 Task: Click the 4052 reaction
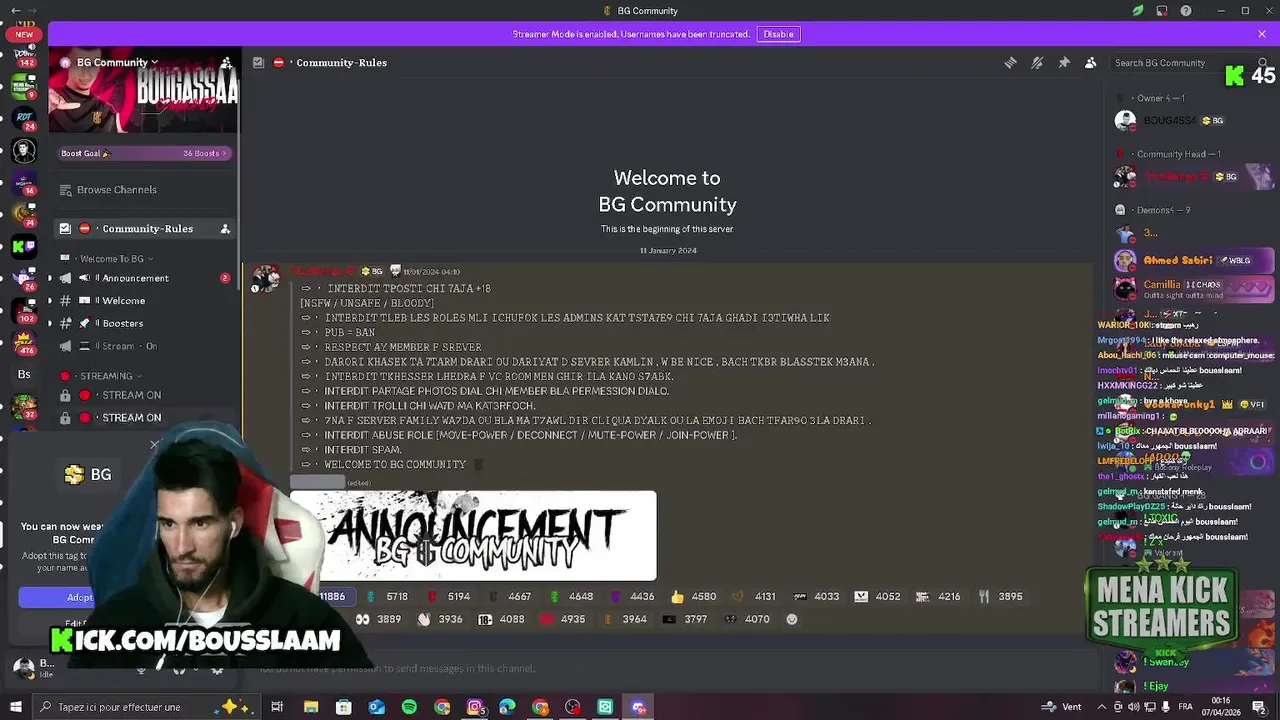[877, 596]
